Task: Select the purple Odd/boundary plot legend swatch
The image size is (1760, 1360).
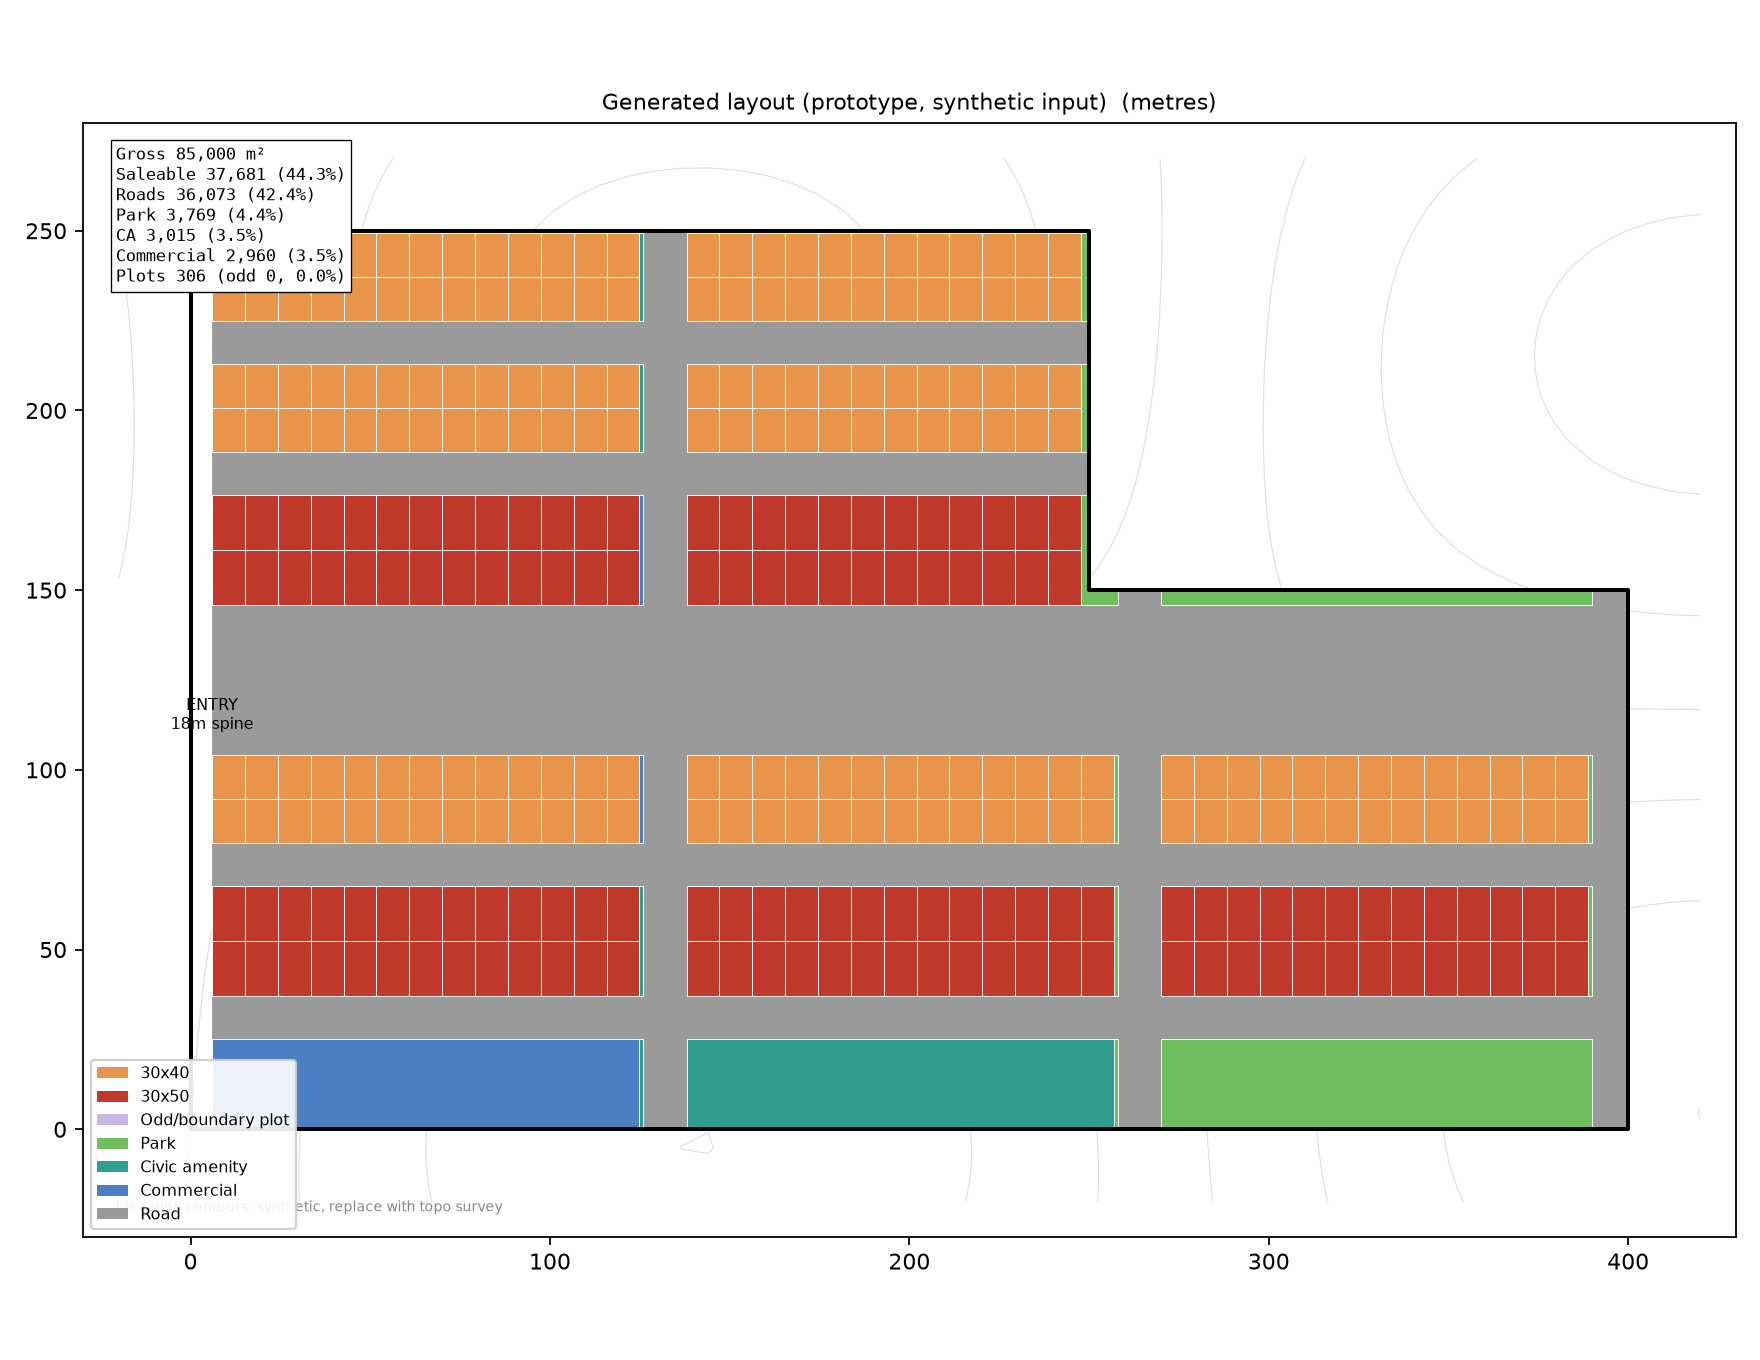Action: (112, 1120)
